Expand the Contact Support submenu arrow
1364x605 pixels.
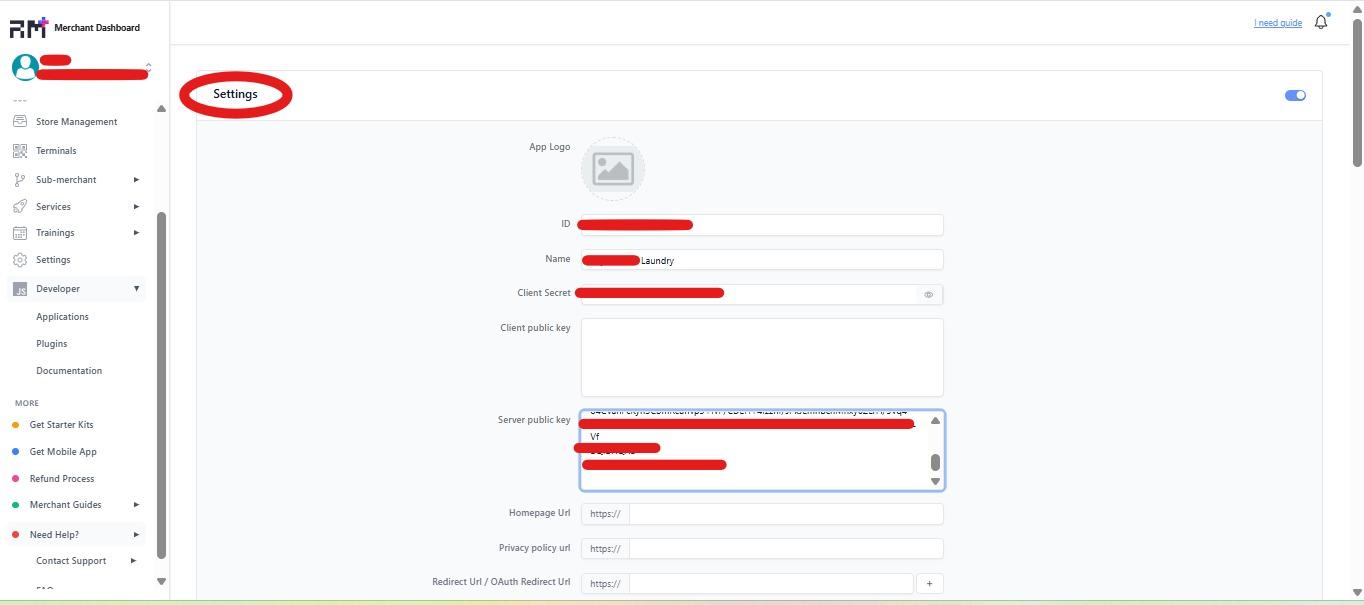click(133, 560)
